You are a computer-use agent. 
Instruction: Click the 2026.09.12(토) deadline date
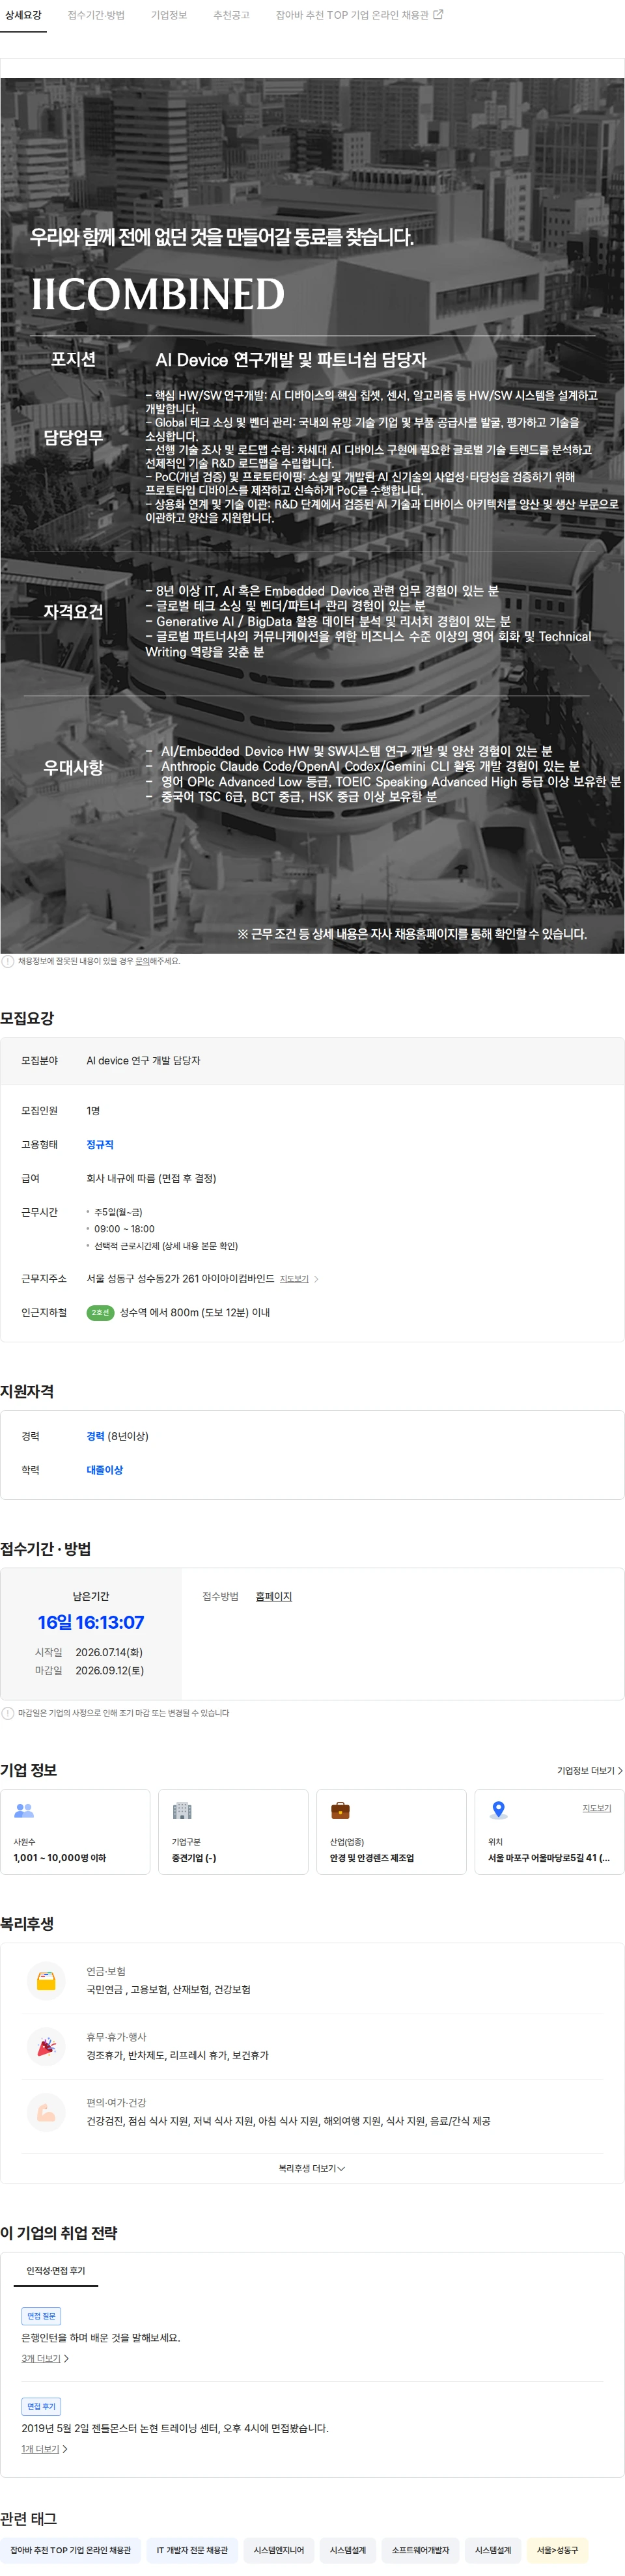[110, 1670]
